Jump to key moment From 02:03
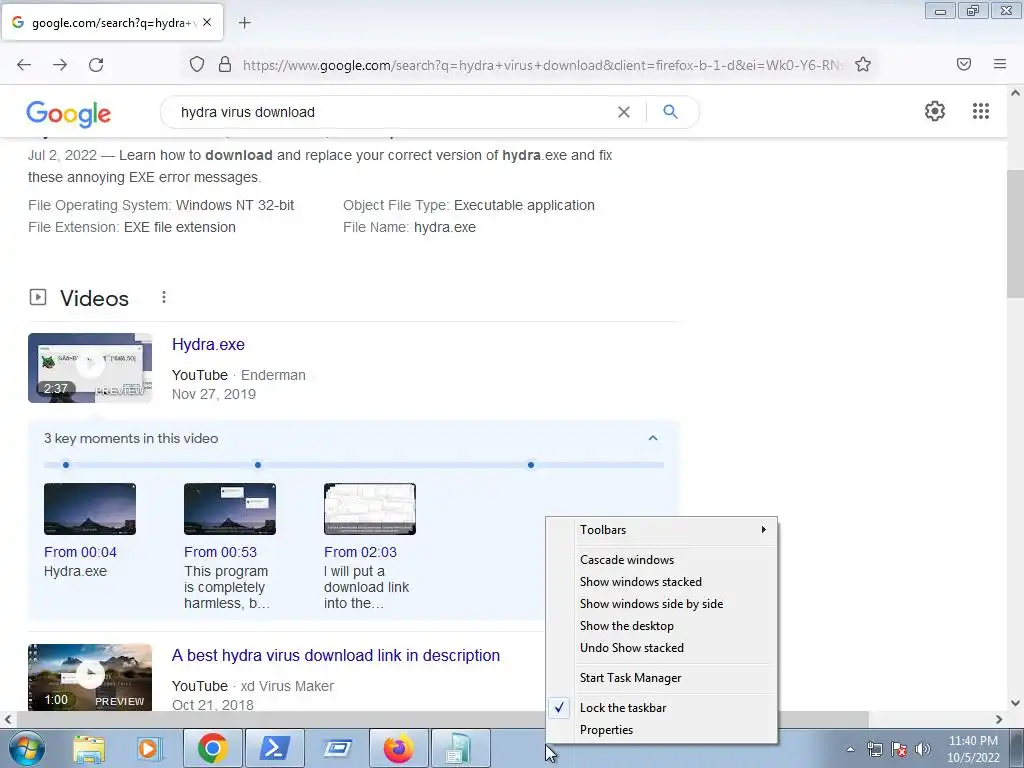This screenshot has height=768, width=1024. (x=360, y=552)
